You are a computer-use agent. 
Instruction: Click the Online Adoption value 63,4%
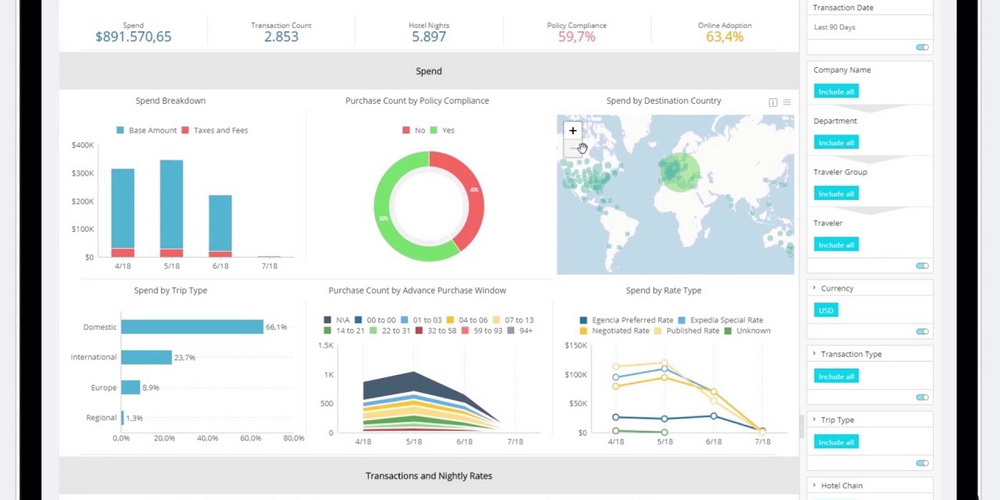(724, 36)
